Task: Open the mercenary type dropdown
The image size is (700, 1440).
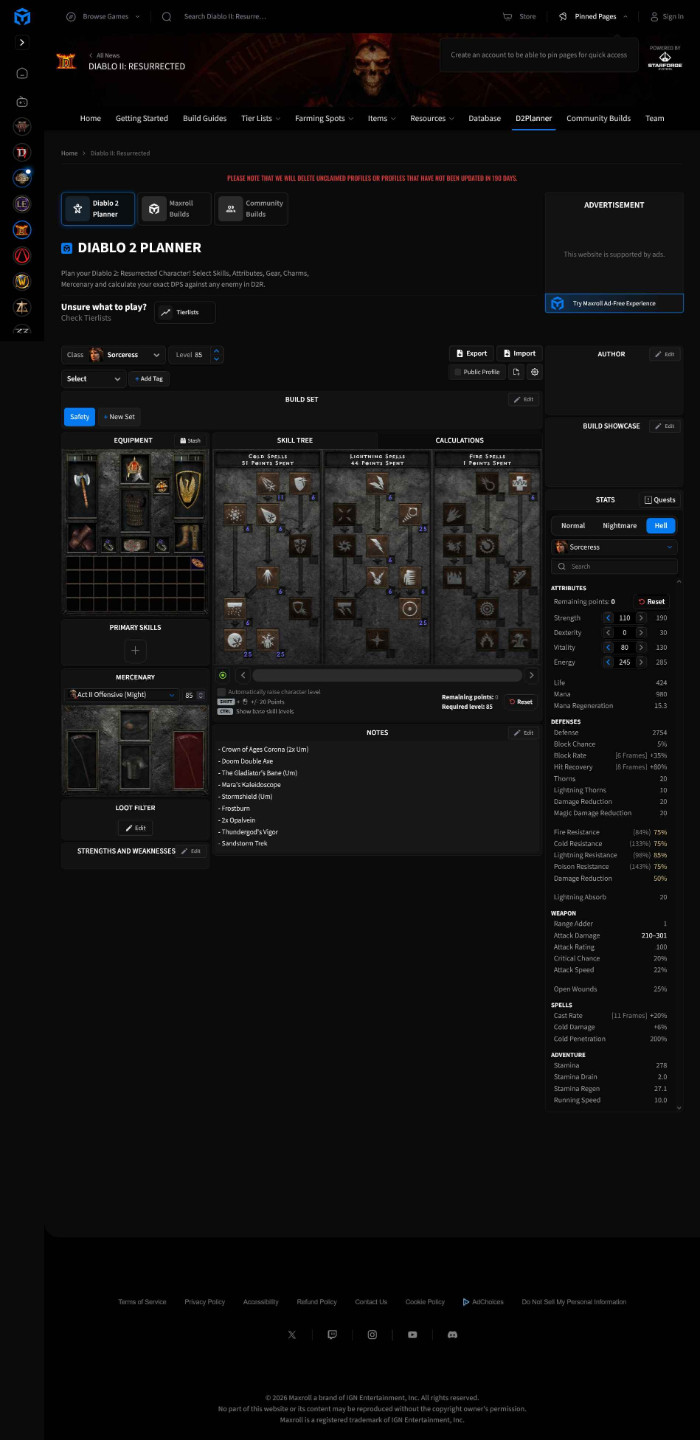Action: pos(122,694)
